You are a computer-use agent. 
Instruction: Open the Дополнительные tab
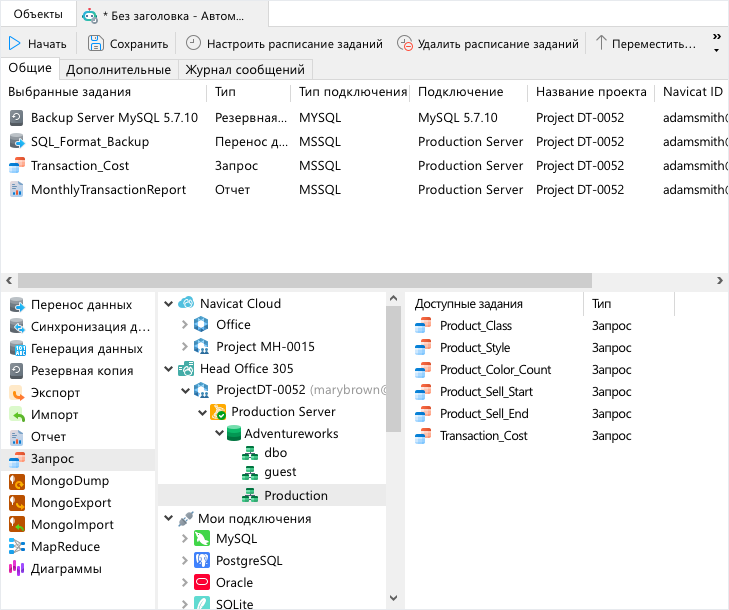(x=119, y=70)
